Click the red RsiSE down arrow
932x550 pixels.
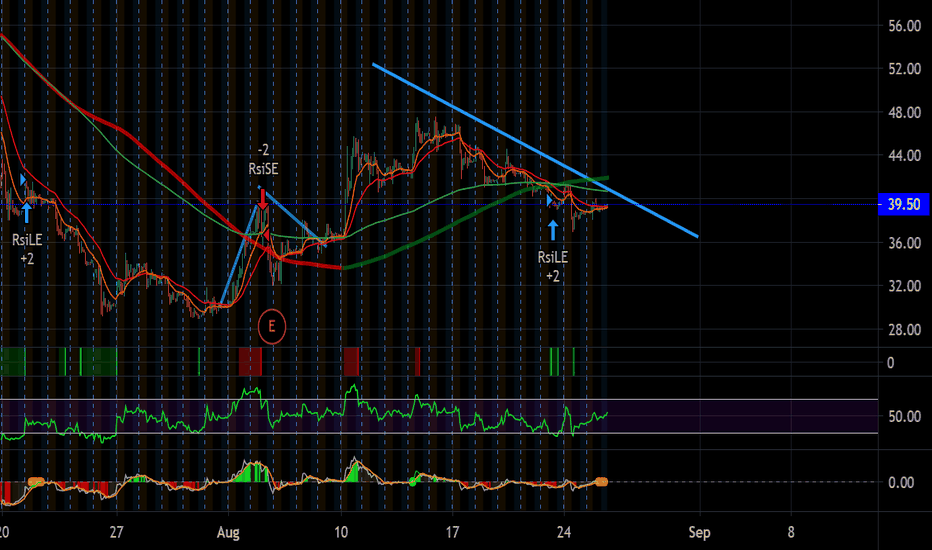pos(263,199)
